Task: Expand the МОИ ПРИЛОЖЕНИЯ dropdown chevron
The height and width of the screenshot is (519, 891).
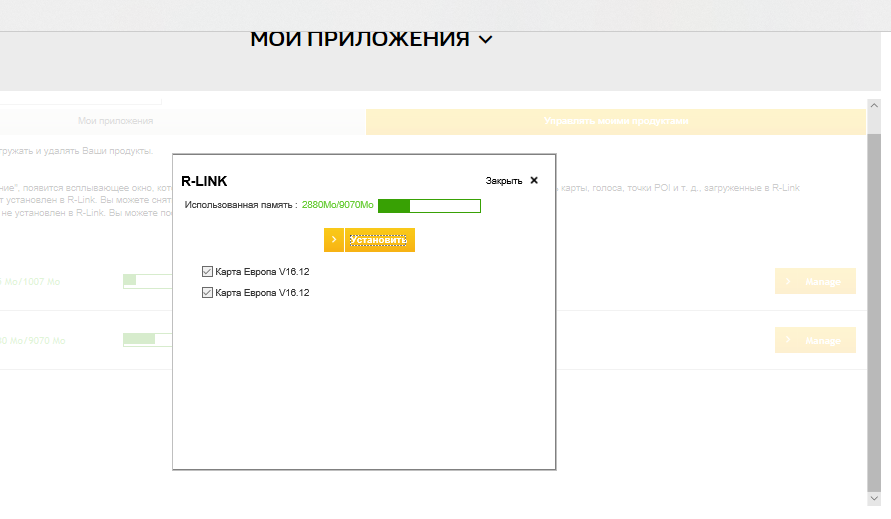Action: [x=485, y=40]
